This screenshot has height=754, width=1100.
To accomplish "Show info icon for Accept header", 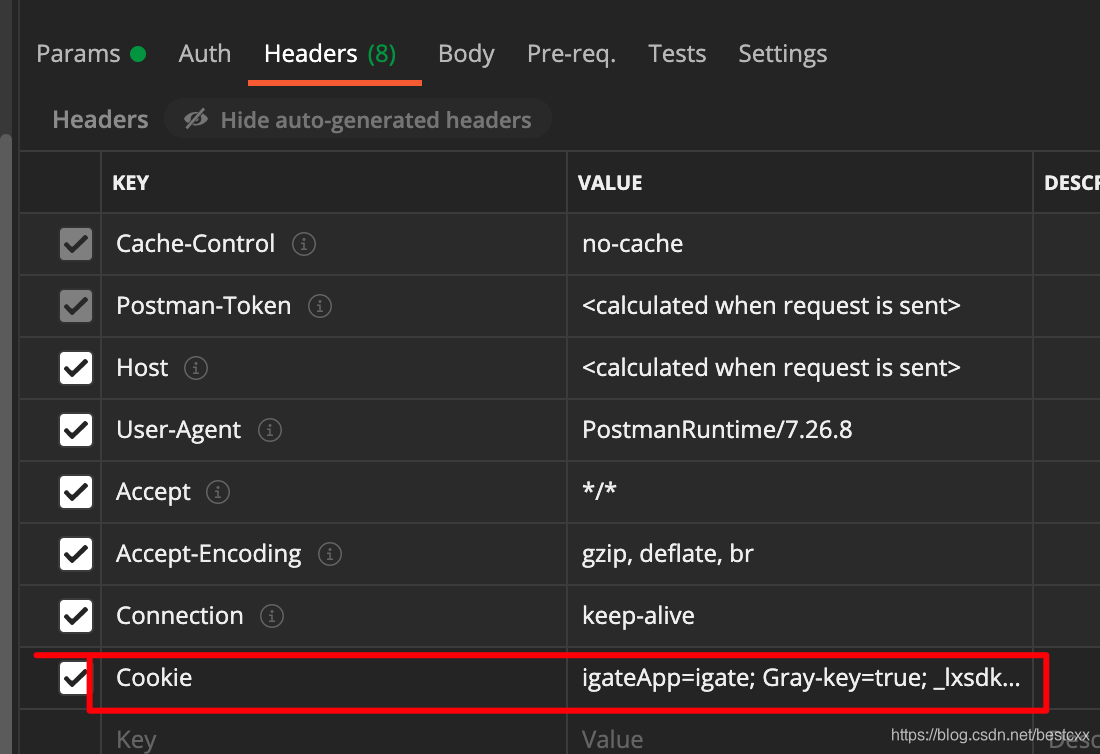I will (218, 492).
